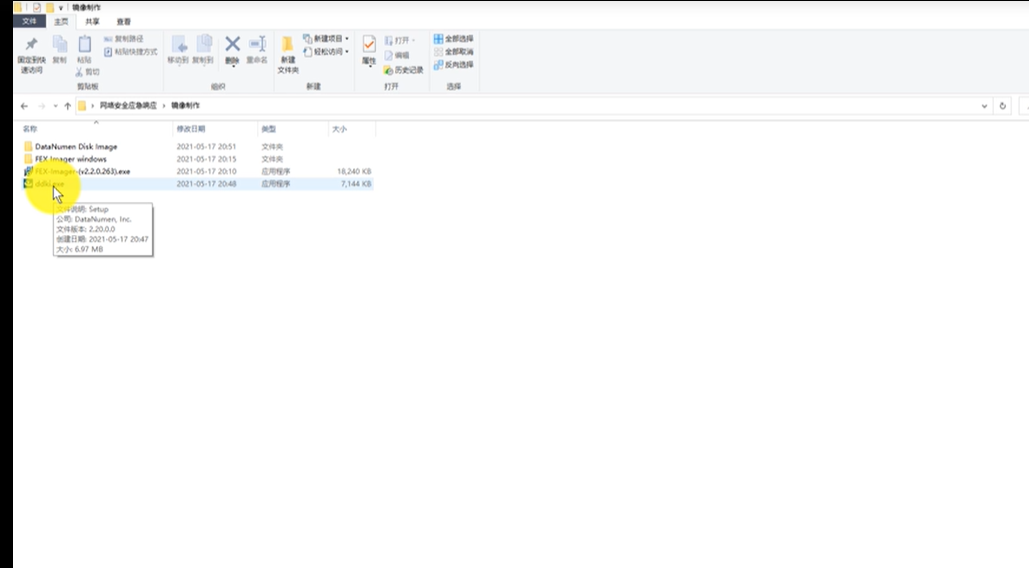Switch to the View (查看) tab
The image size is (1029, 568).
(123, 22)
